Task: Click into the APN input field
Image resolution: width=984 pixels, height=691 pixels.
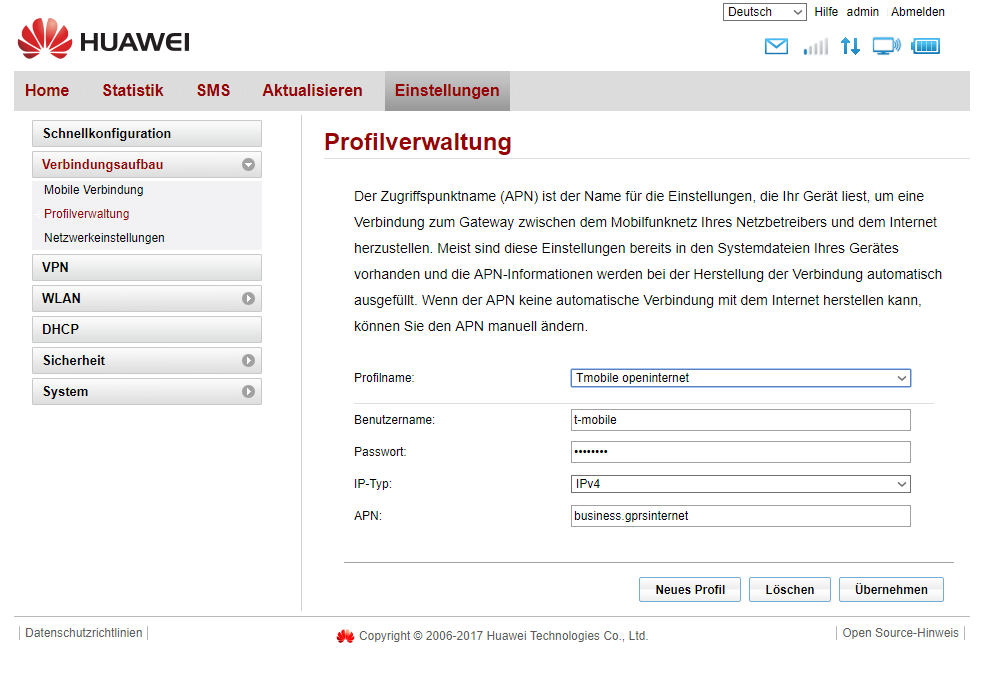Action: (740, 516)
